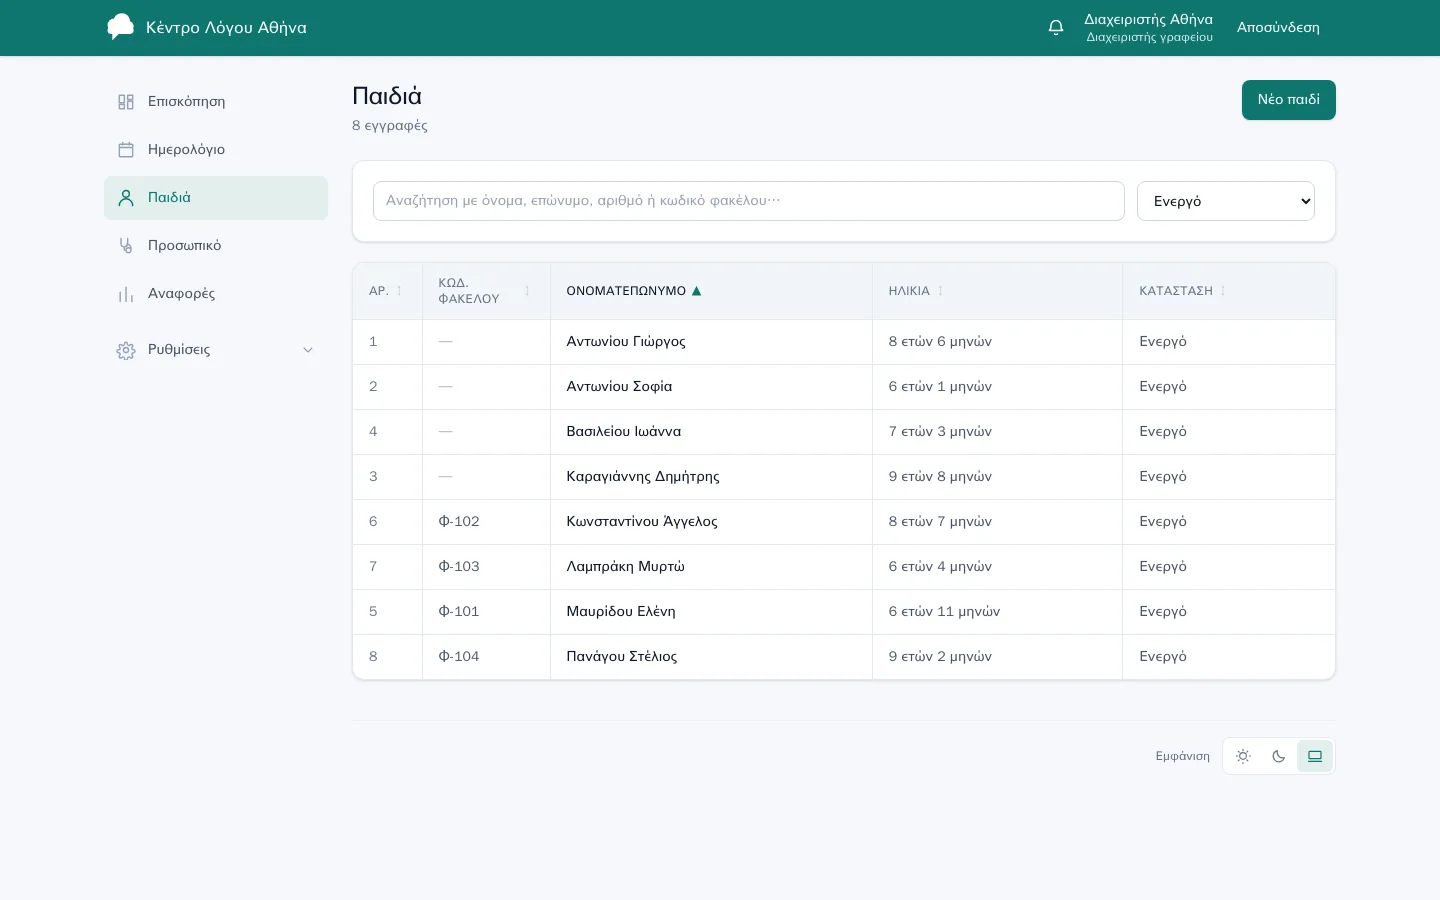This screenshot has height=900, width=1440.
Task: Open Επισκόπηση in the sidebar
Action: (216, 102)
